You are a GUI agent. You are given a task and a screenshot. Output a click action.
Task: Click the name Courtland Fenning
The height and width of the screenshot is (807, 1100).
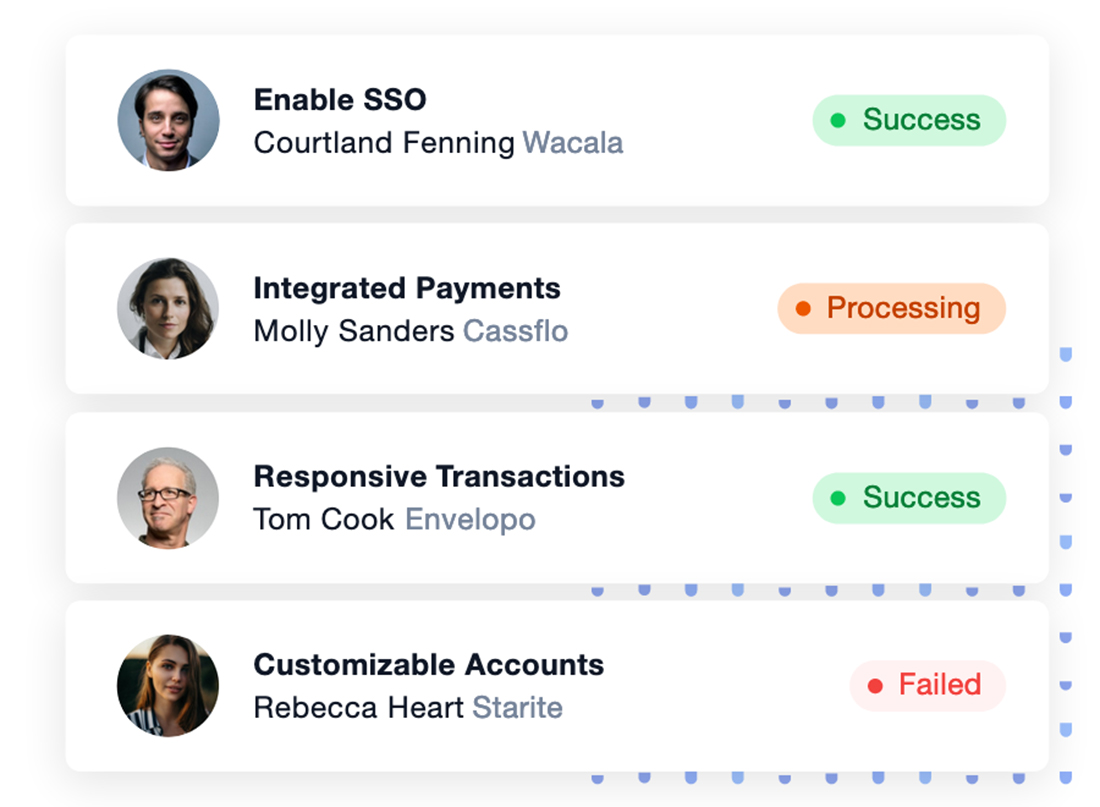click(x=384, y=142)
